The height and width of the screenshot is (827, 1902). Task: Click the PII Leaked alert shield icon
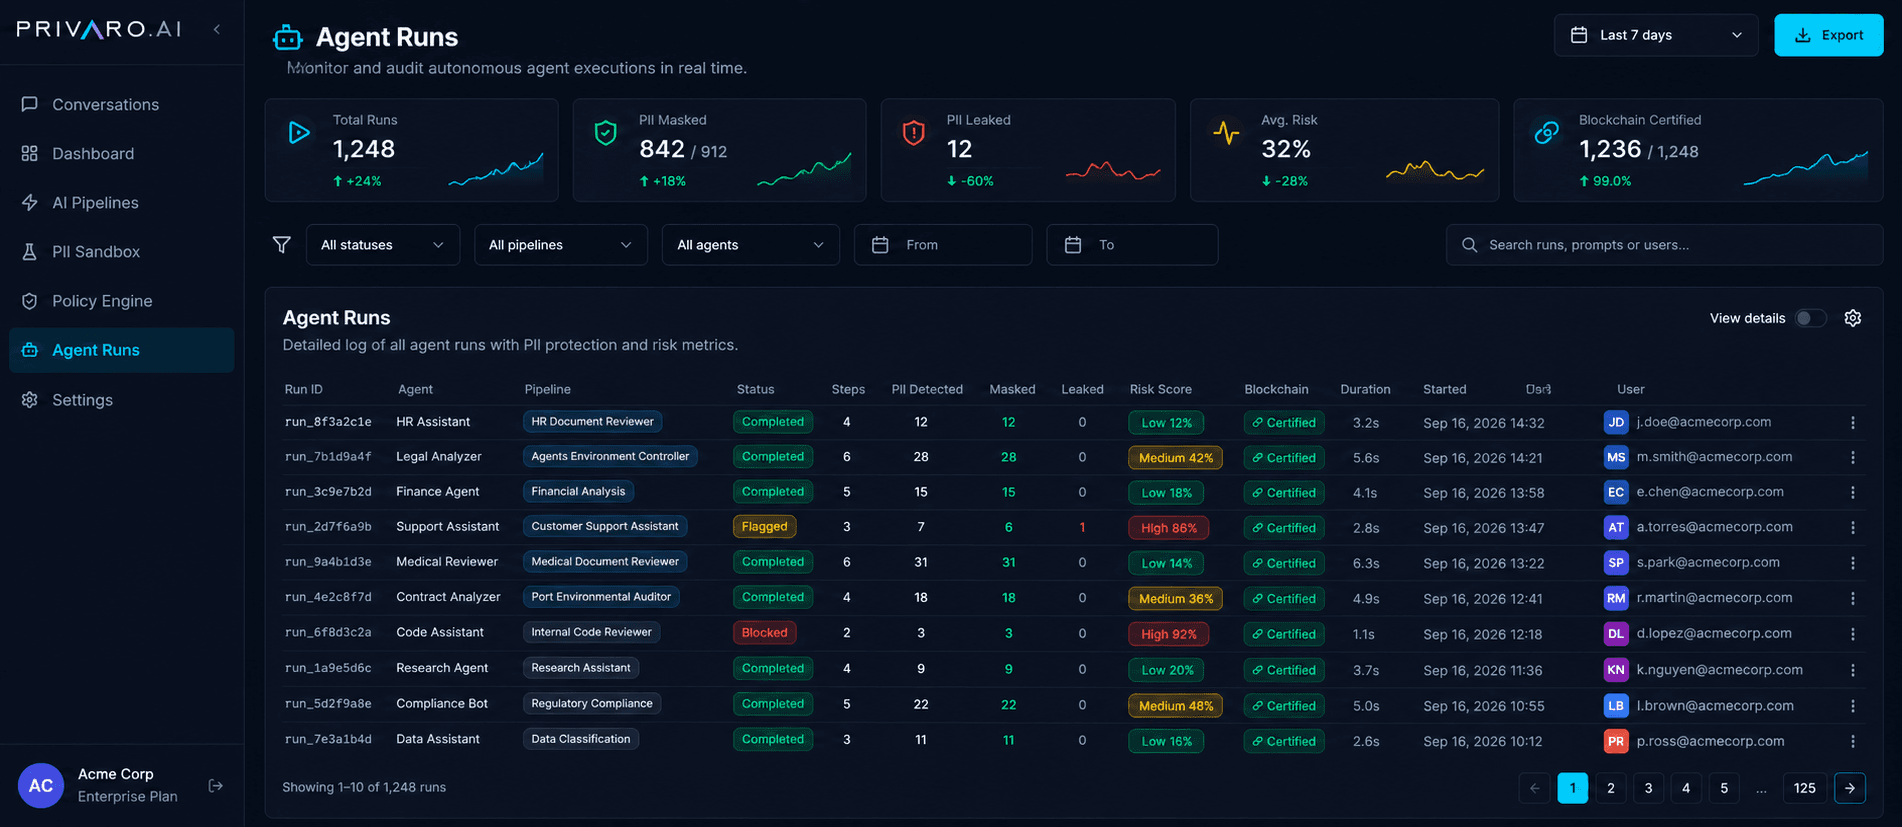913,133
